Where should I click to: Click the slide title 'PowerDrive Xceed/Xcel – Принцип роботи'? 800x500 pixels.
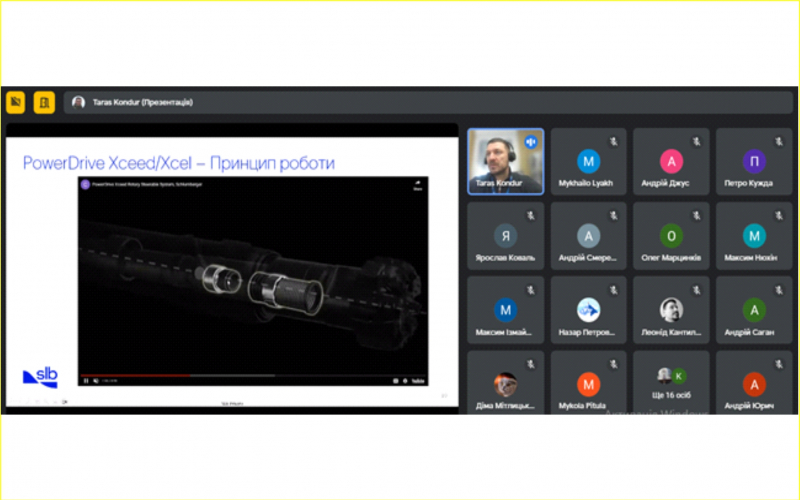click(179, 163)
